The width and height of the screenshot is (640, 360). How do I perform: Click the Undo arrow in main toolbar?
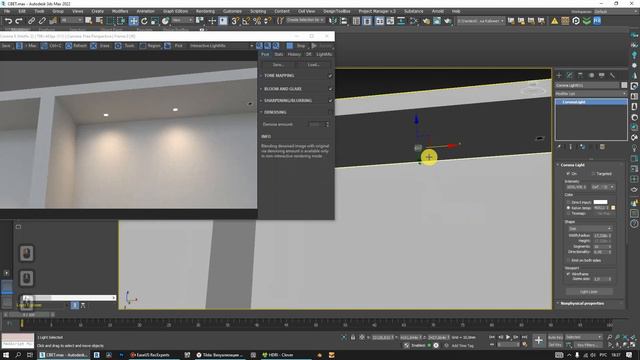[x=8, y=21]
